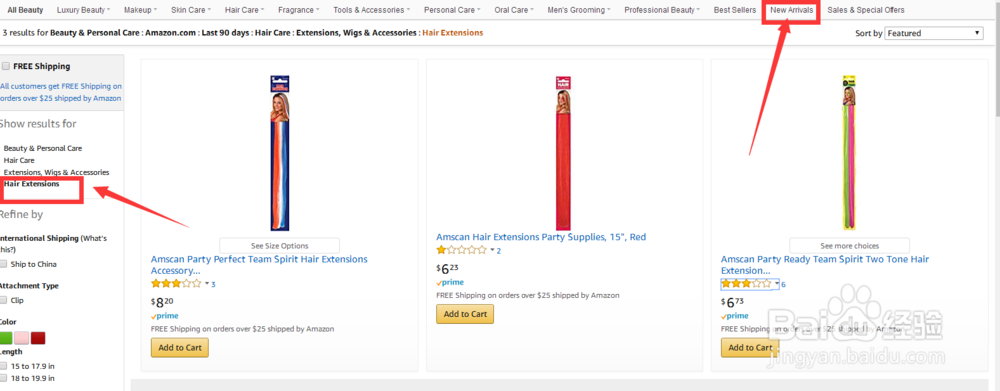Image resolution: width=1000 pixels, height=391 pixels.
Task: Open red hair extension product image
Action: tap(564, 153)
